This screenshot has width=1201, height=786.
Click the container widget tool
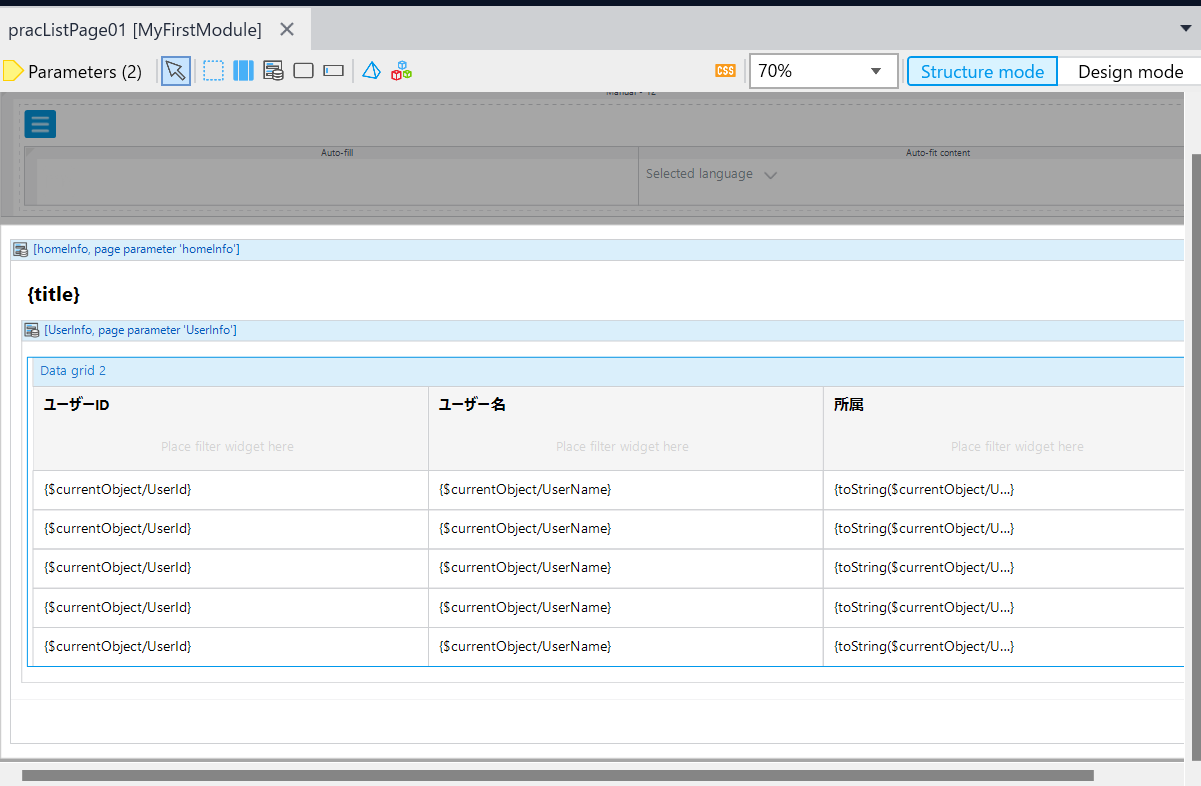point(302,70)
